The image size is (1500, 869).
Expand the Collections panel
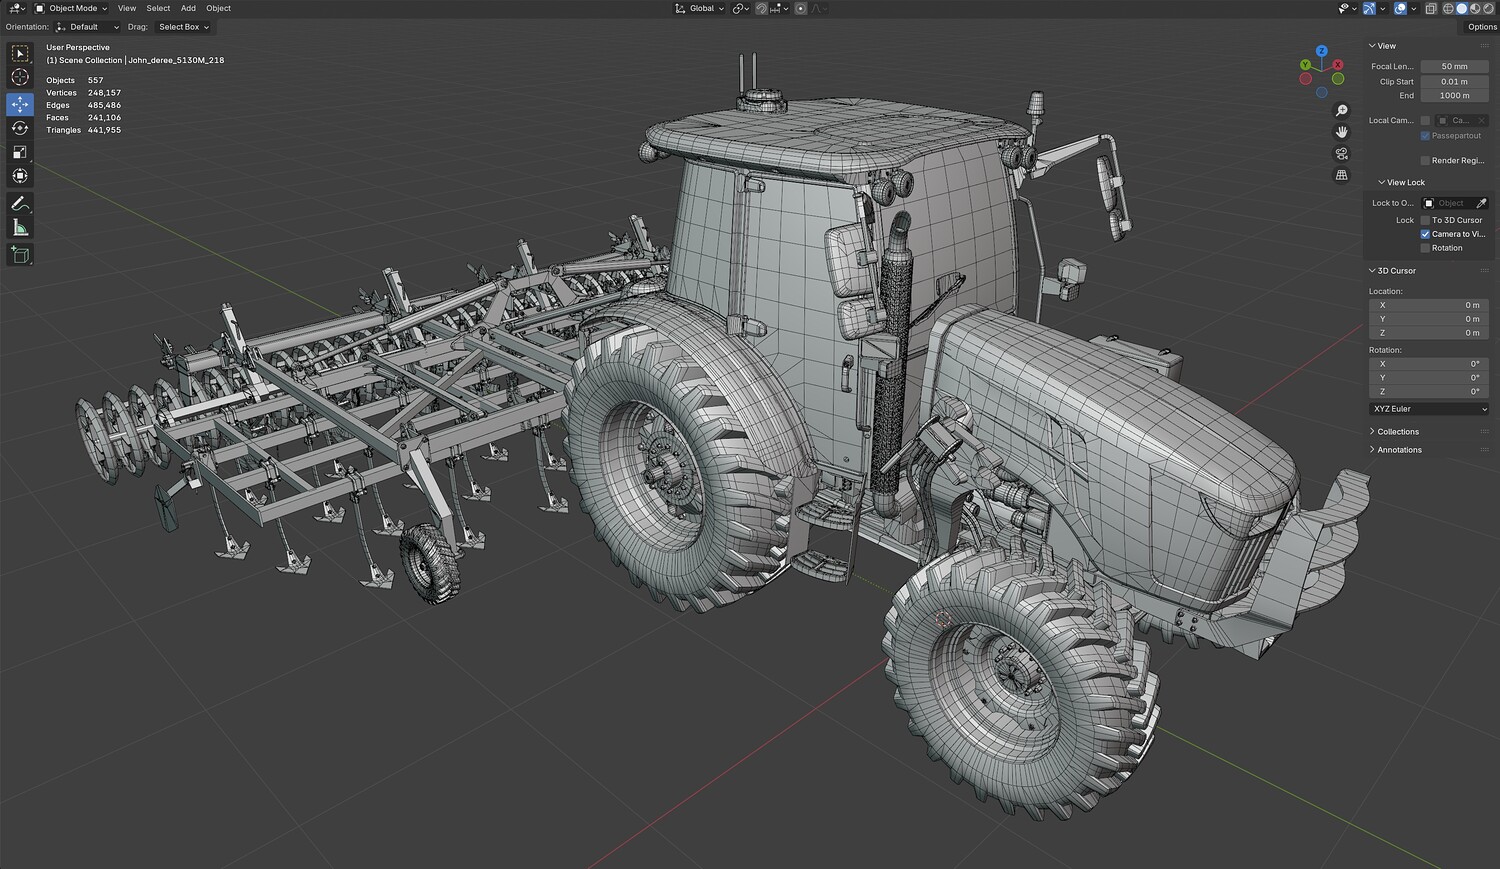(x=1394, y=432)
